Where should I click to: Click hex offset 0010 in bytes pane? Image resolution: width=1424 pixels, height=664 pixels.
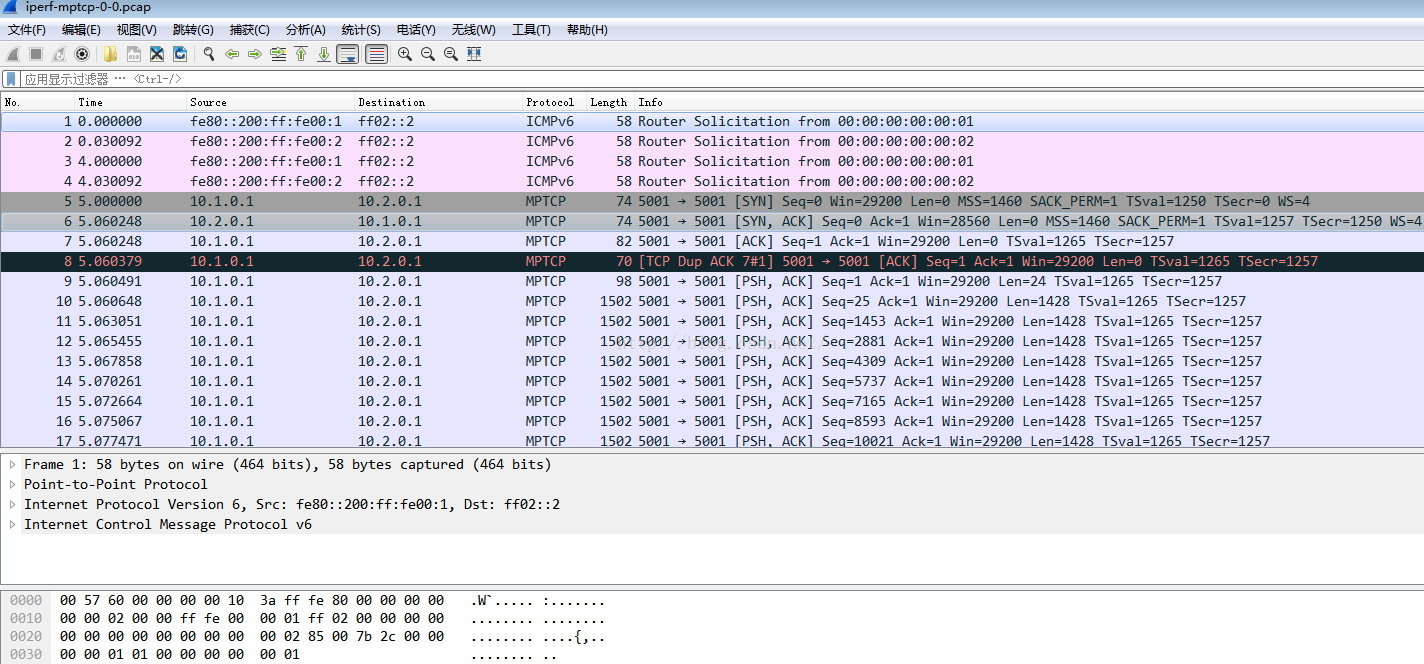26,618
